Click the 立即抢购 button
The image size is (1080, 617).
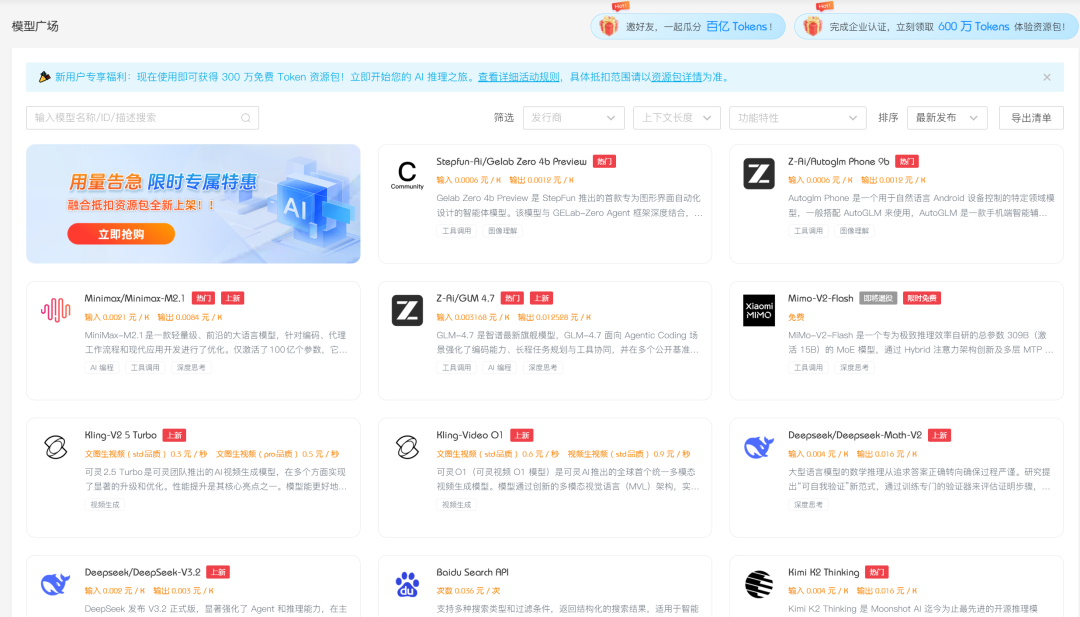(x=121, y=234)
